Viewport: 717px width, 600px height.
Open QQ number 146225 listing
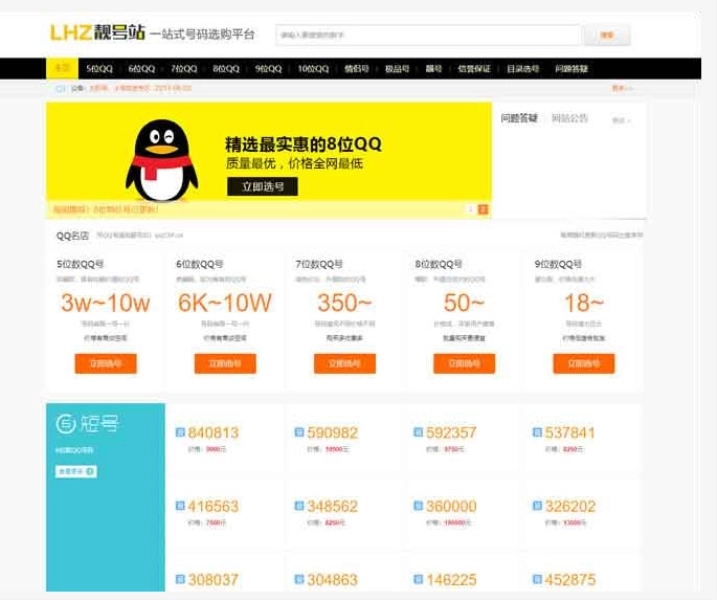(x=451, y=580)
